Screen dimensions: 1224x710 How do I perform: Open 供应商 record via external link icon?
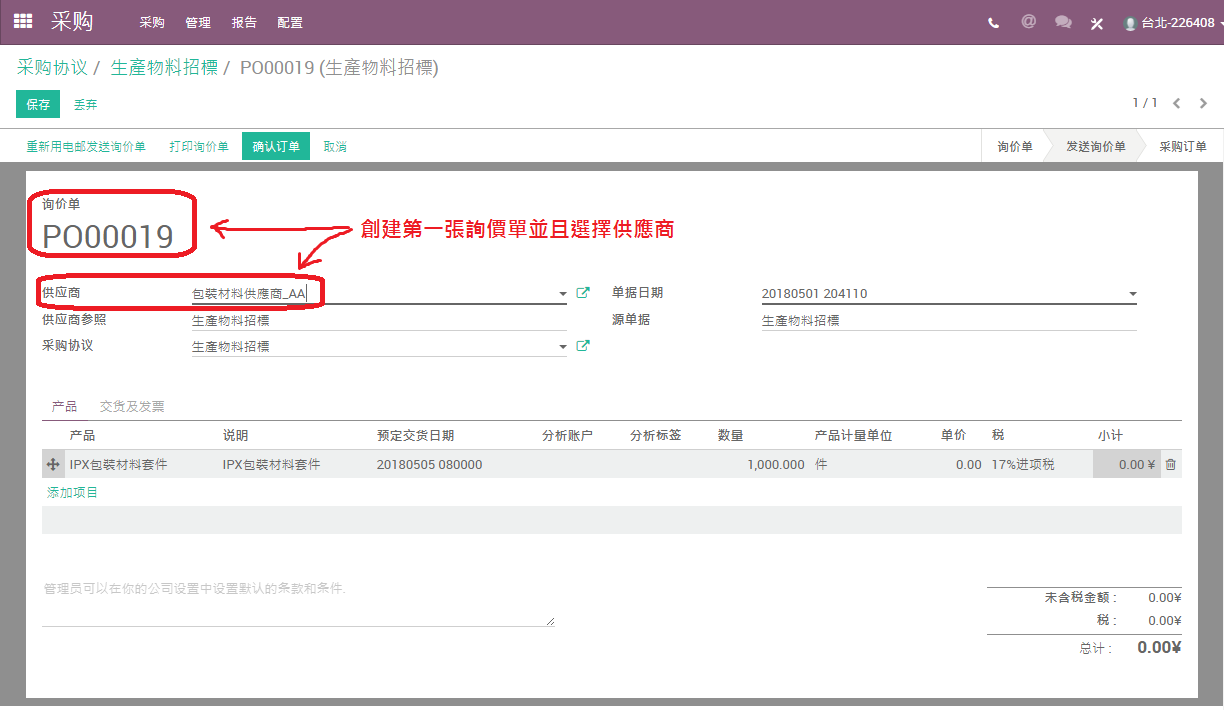[583, 293]
